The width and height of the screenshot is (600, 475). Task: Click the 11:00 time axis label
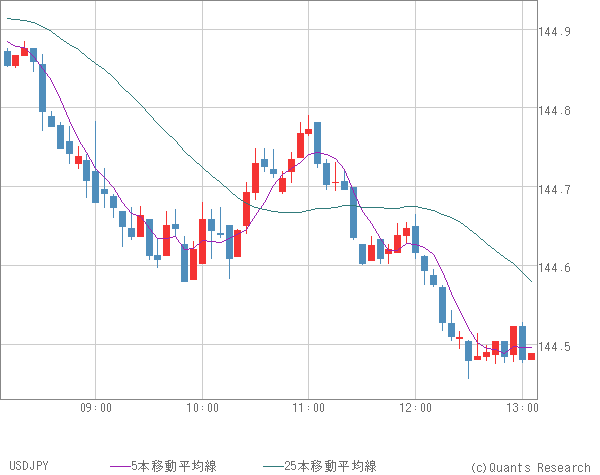(309, 408)
